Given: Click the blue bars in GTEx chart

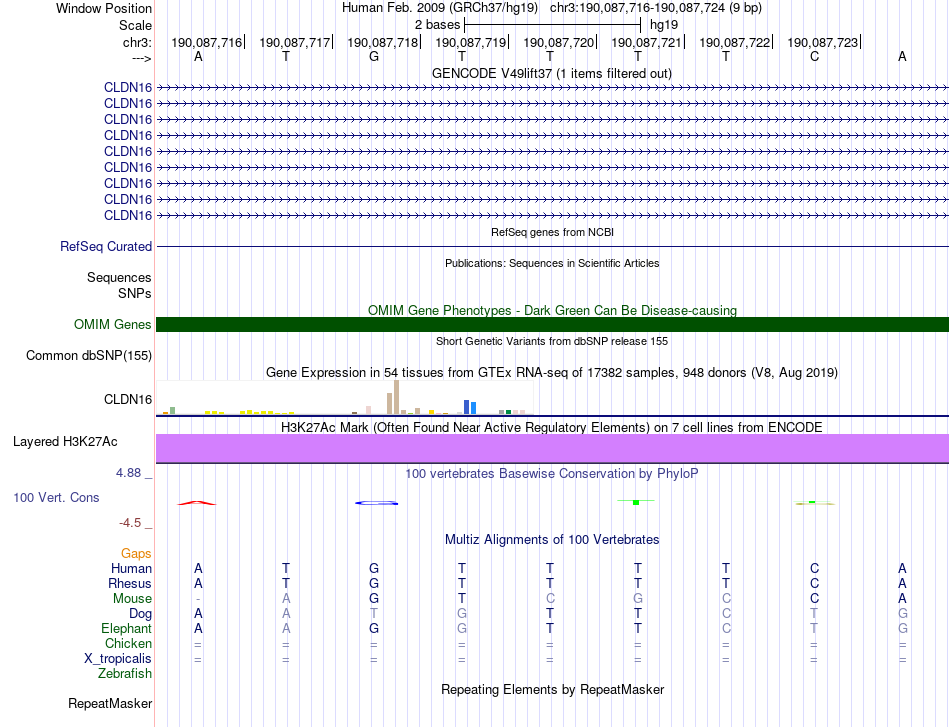Looking at the screenshot, I should coord(469,406).
